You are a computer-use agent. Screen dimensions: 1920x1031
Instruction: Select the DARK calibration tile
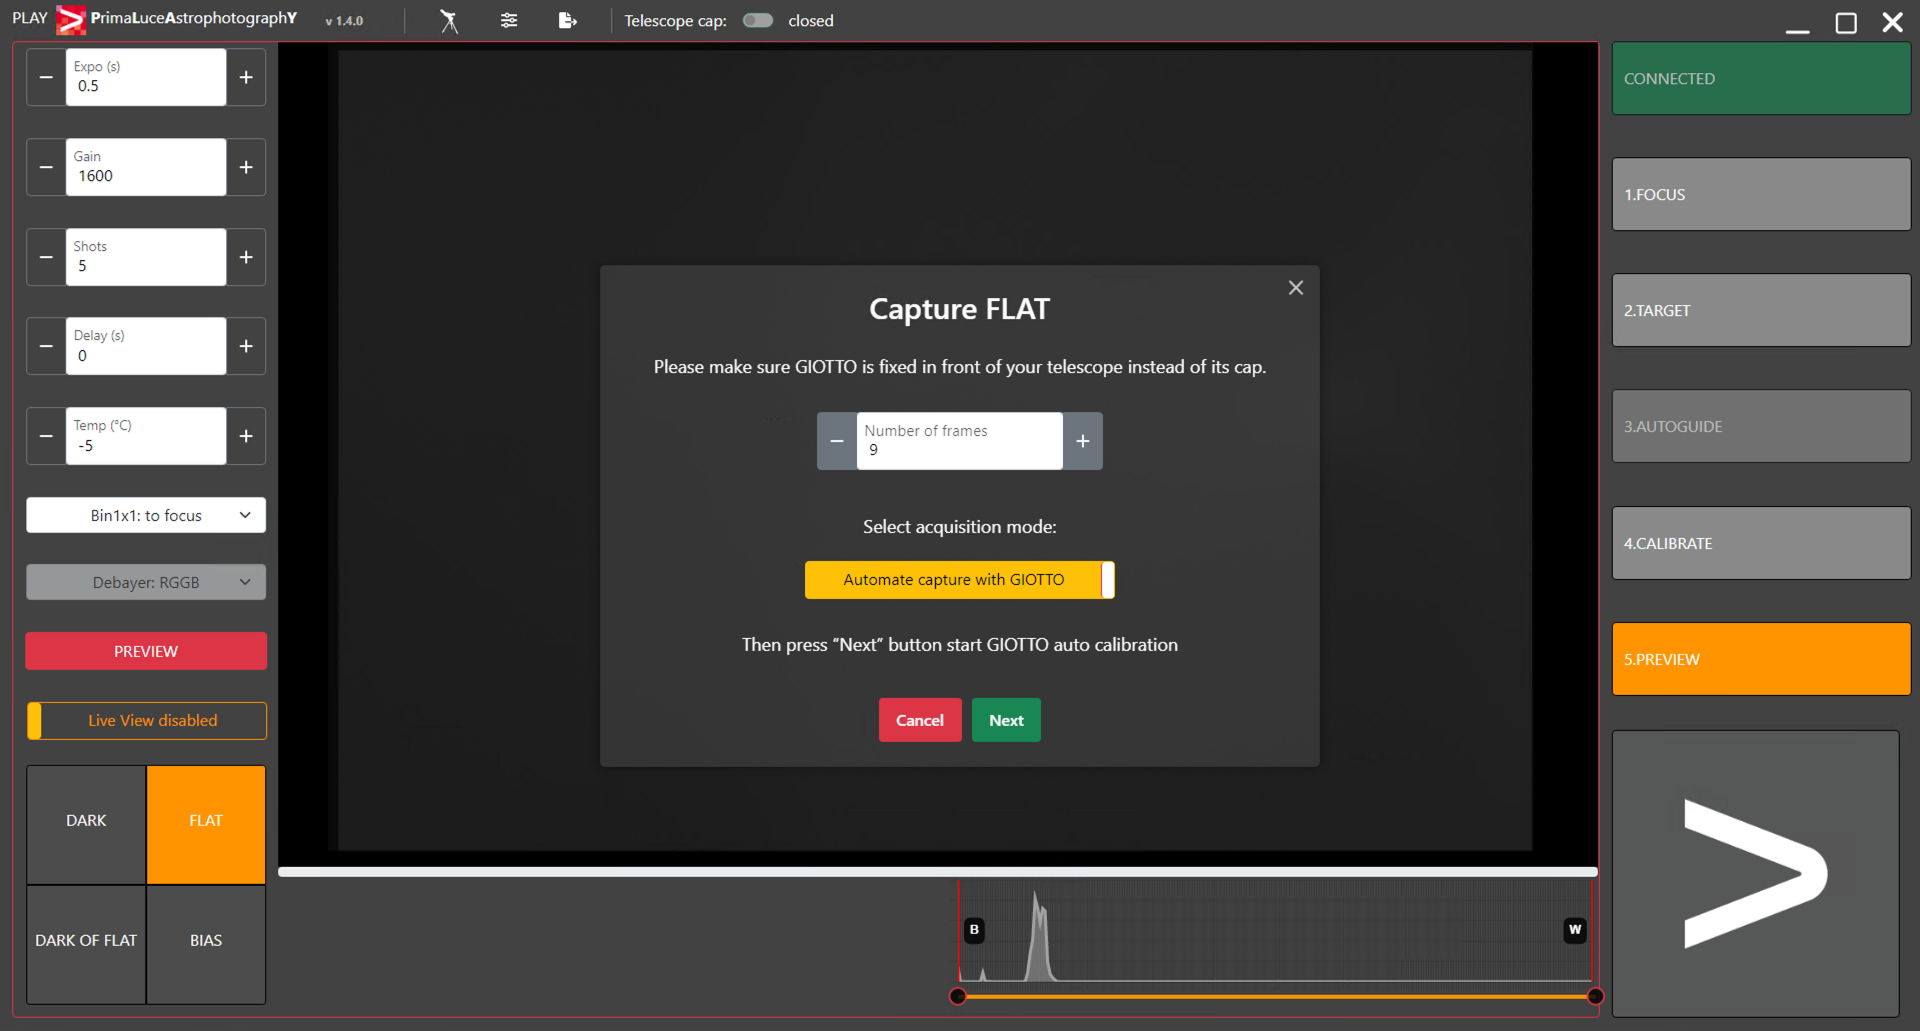tap(86, 824)
